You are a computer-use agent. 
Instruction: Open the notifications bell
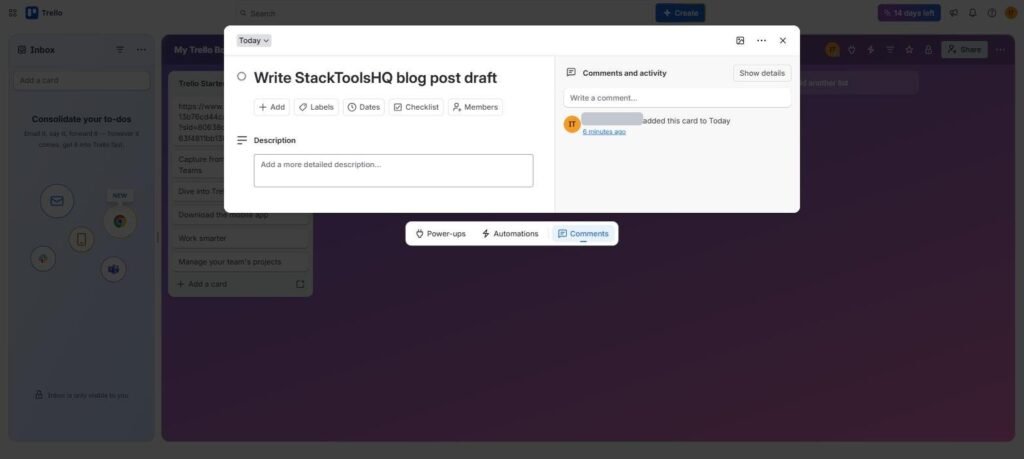(x=972, y=13)
